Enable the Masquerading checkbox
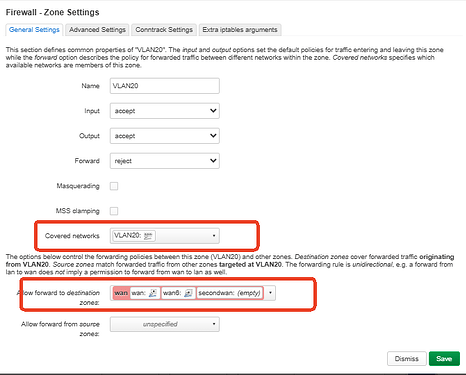 114,186
